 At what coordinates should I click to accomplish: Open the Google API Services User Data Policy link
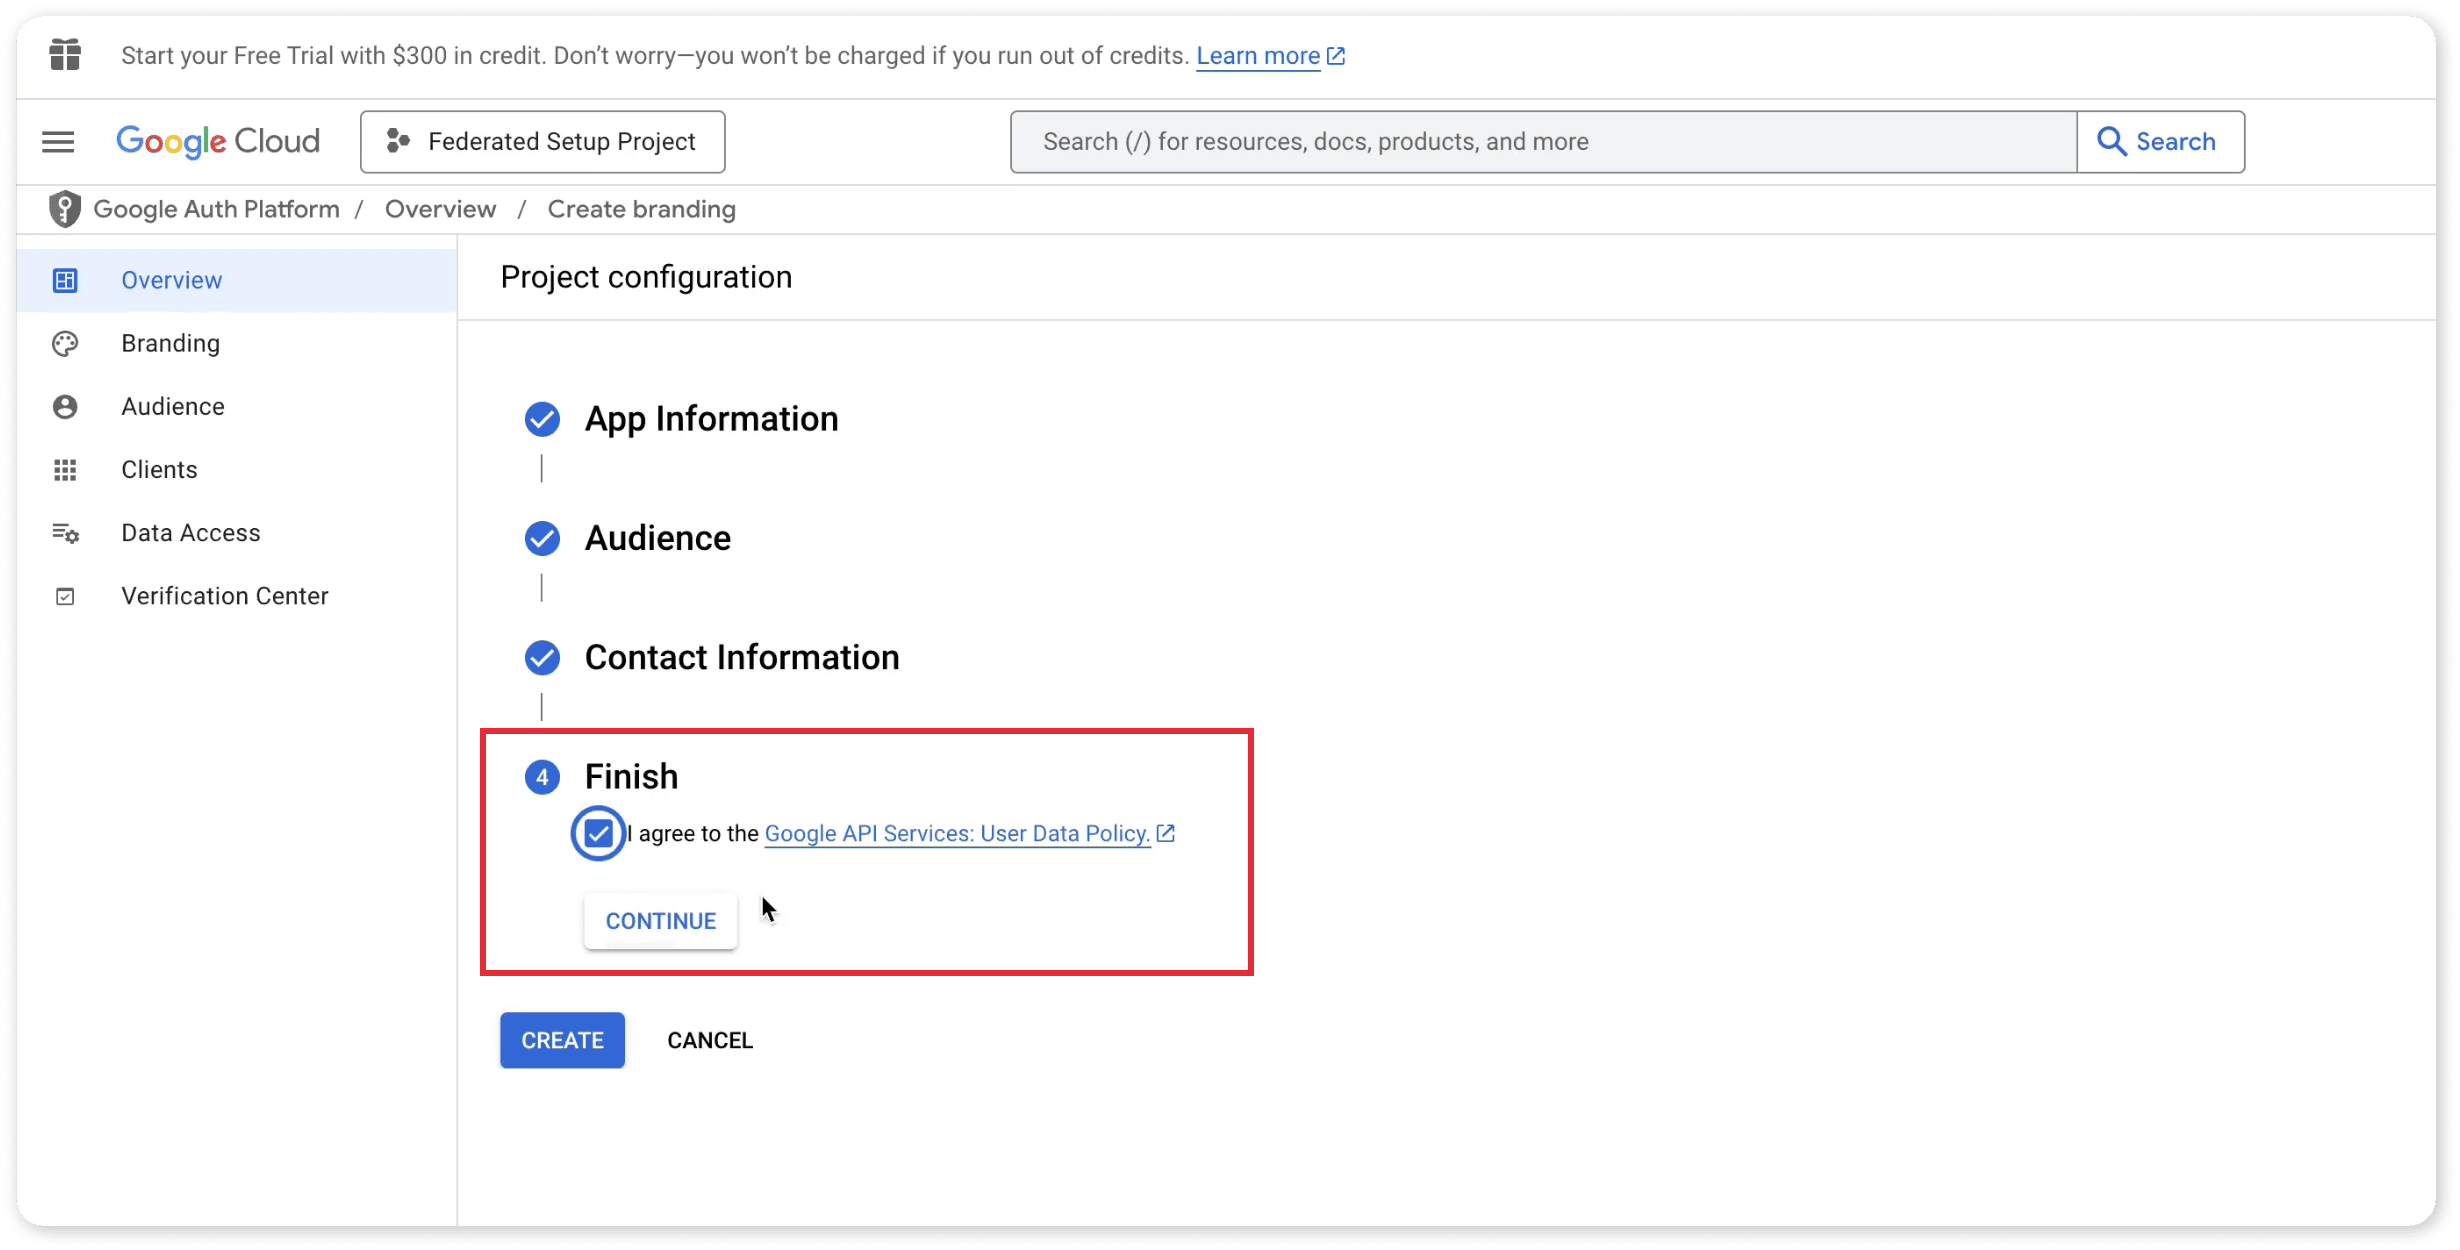[957, 833]
